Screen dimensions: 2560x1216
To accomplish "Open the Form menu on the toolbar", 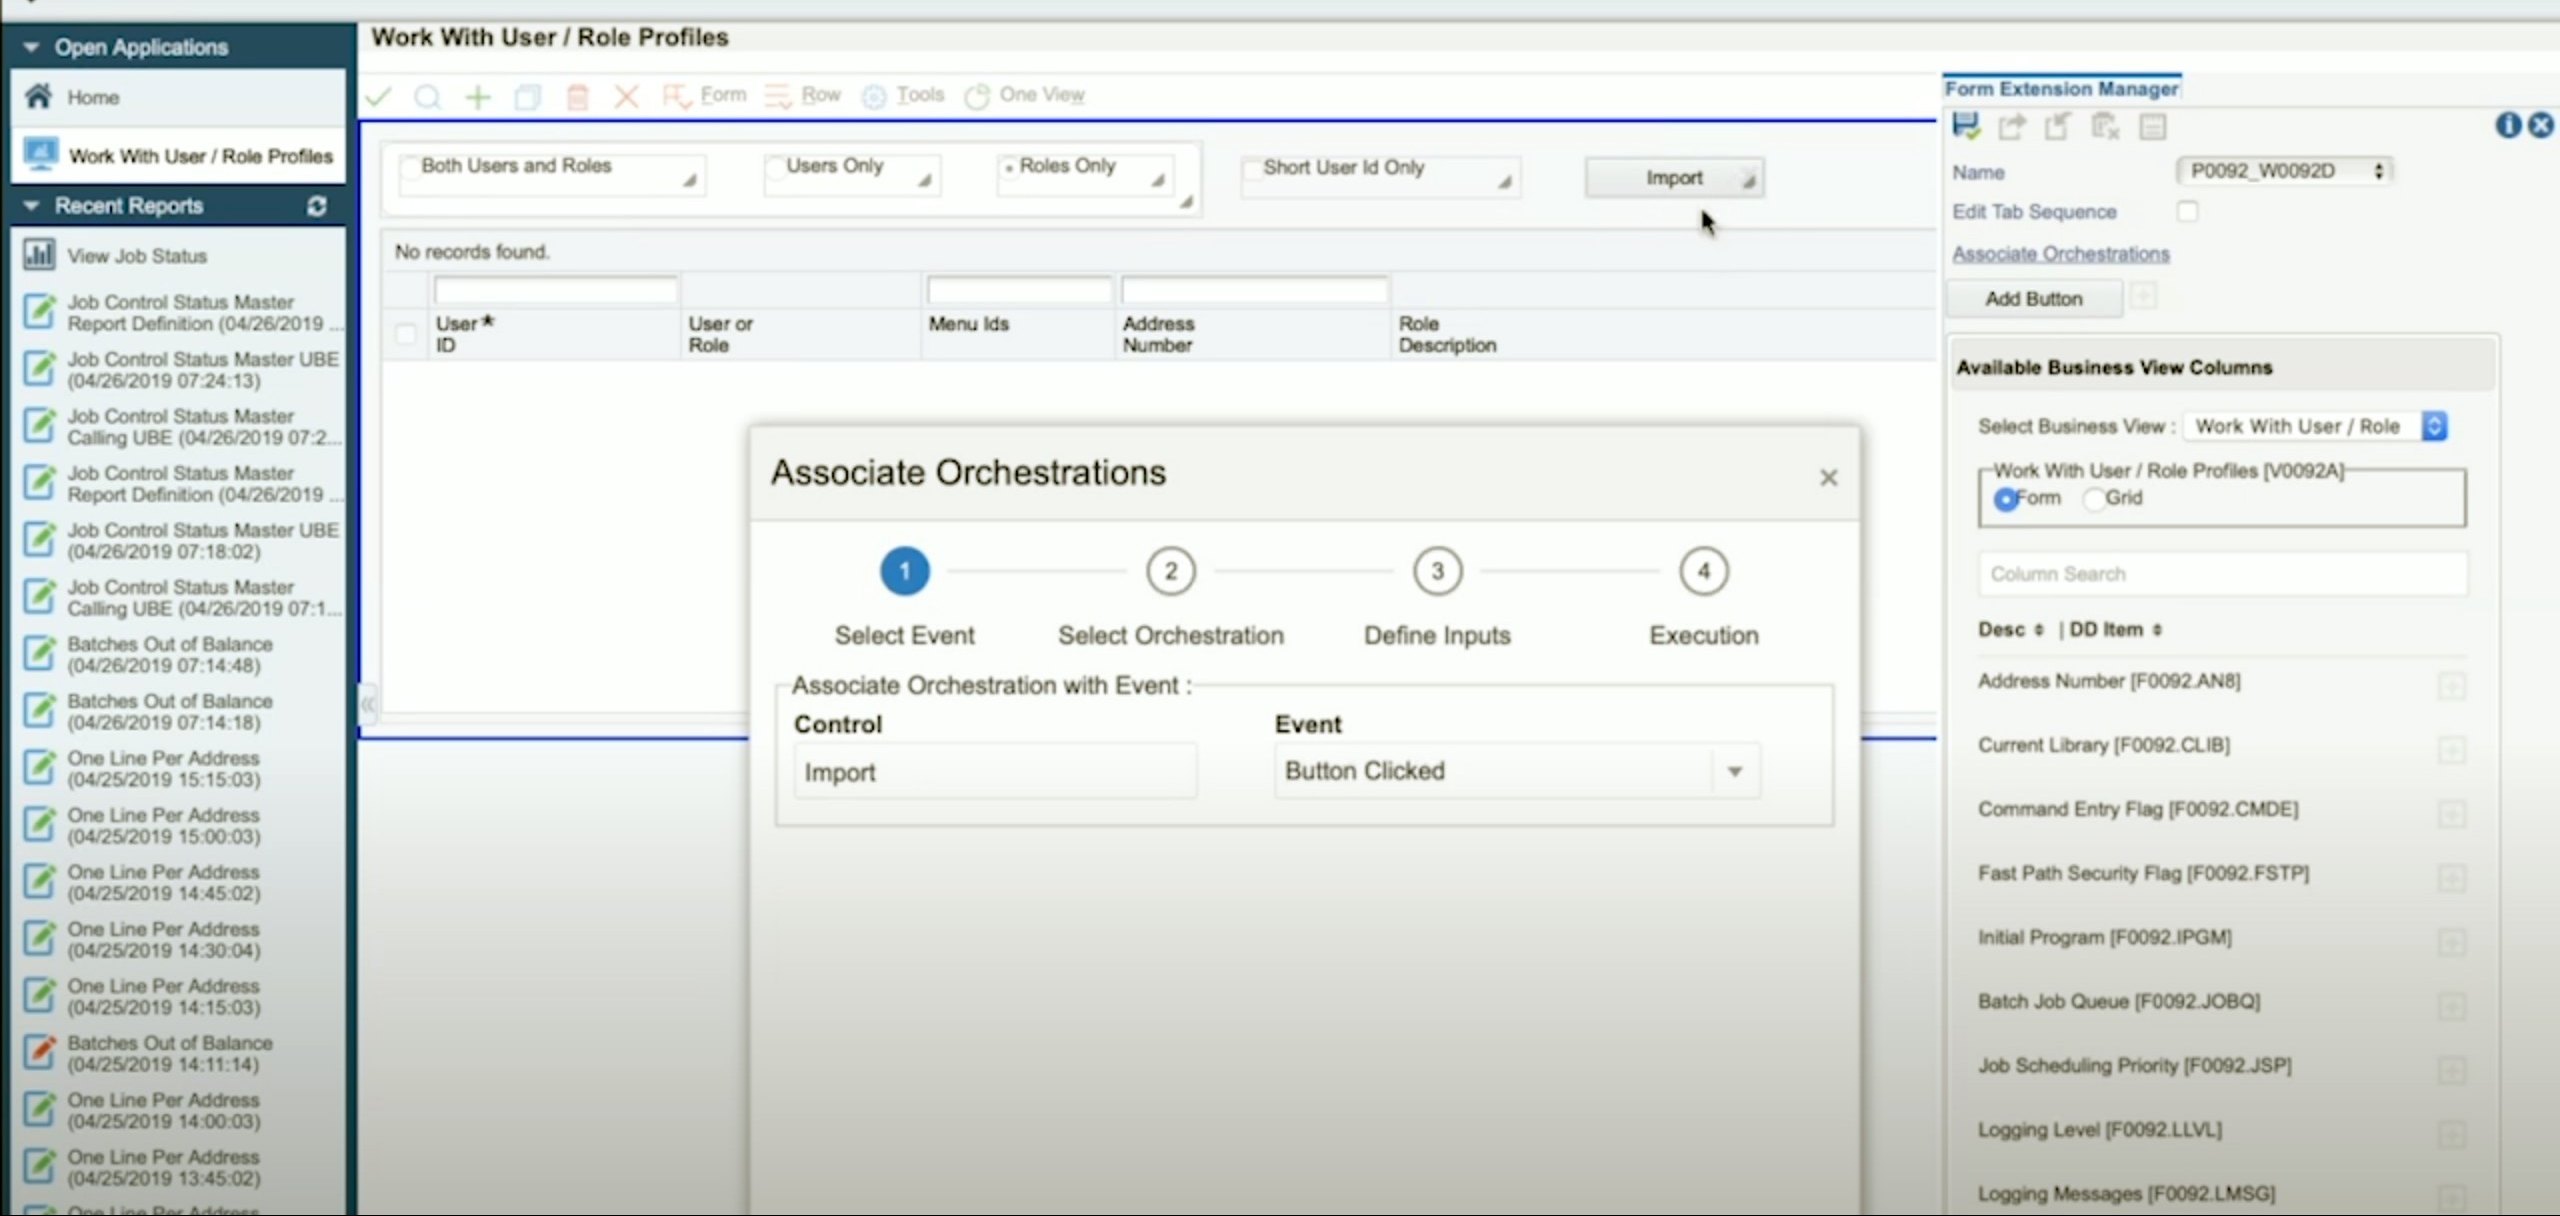I will pos(712,95).
